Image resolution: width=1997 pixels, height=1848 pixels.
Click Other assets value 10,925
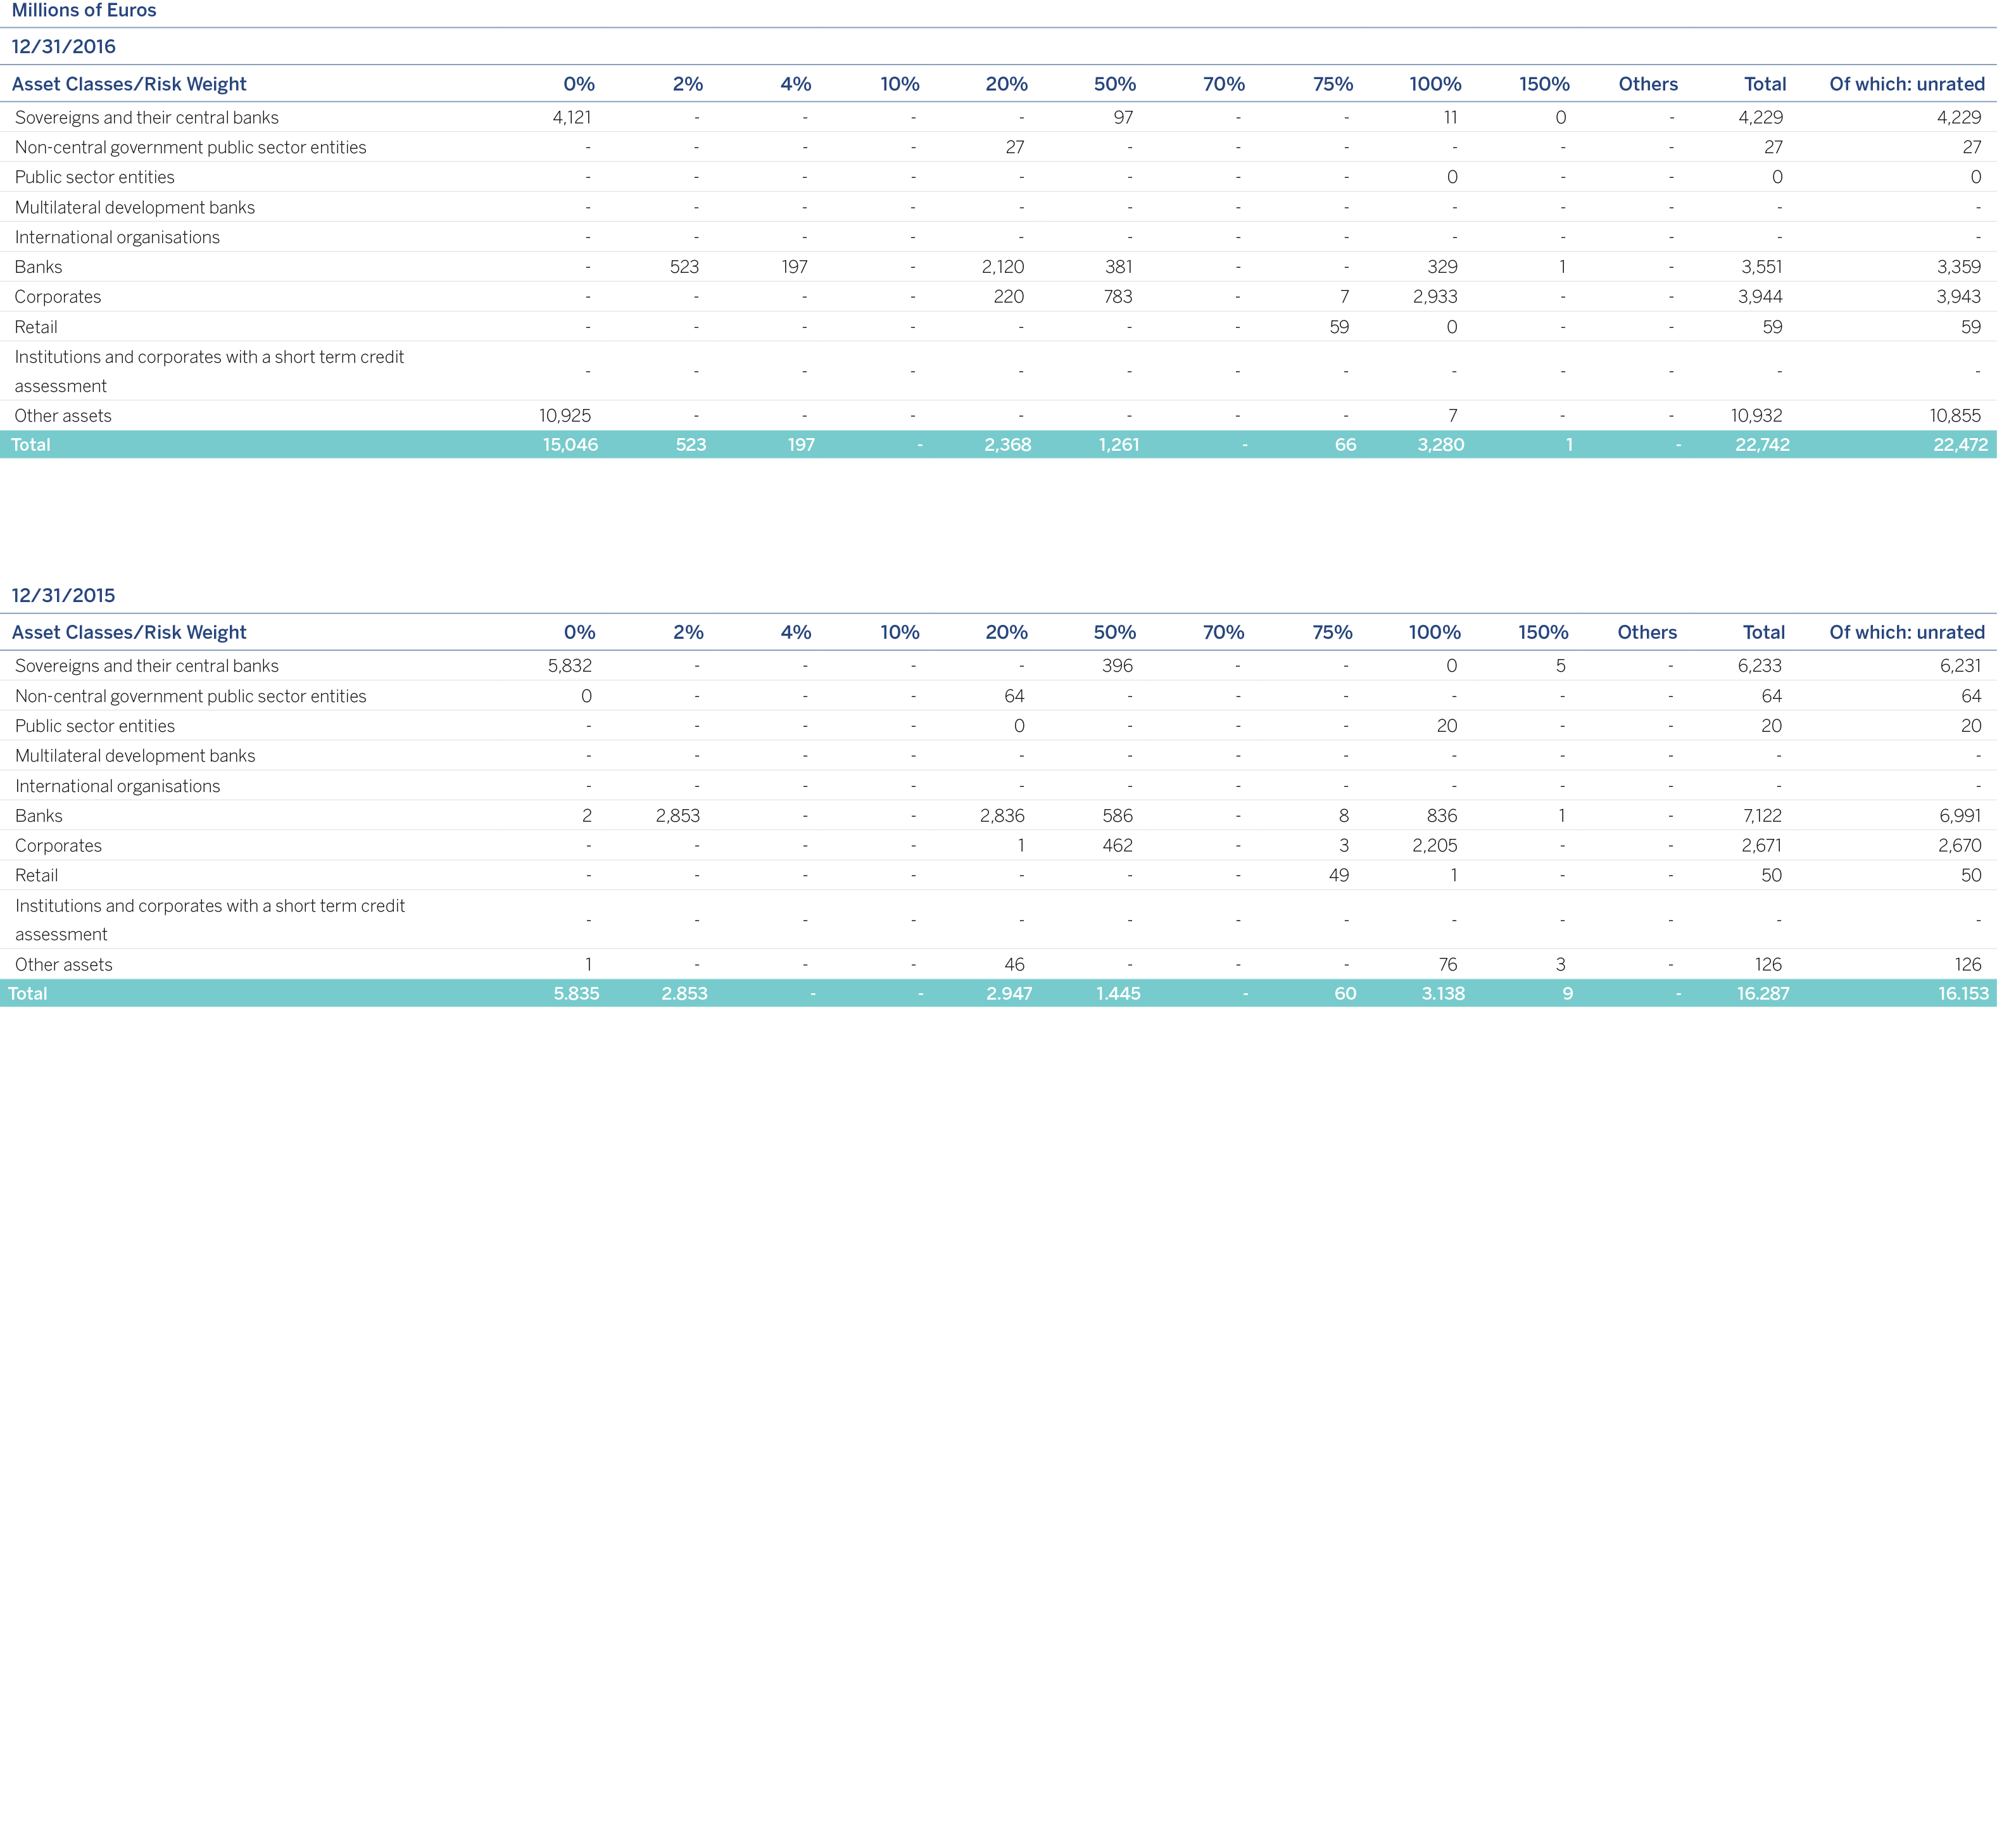point(565,416)
